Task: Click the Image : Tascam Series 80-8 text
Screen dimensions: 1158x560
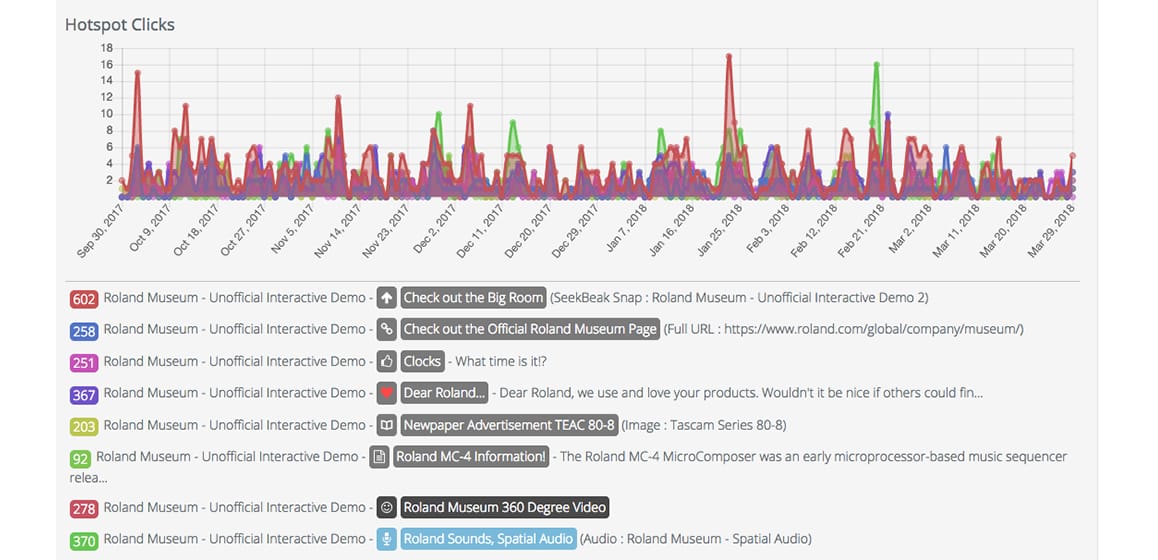Action: [x=705, y=425]
